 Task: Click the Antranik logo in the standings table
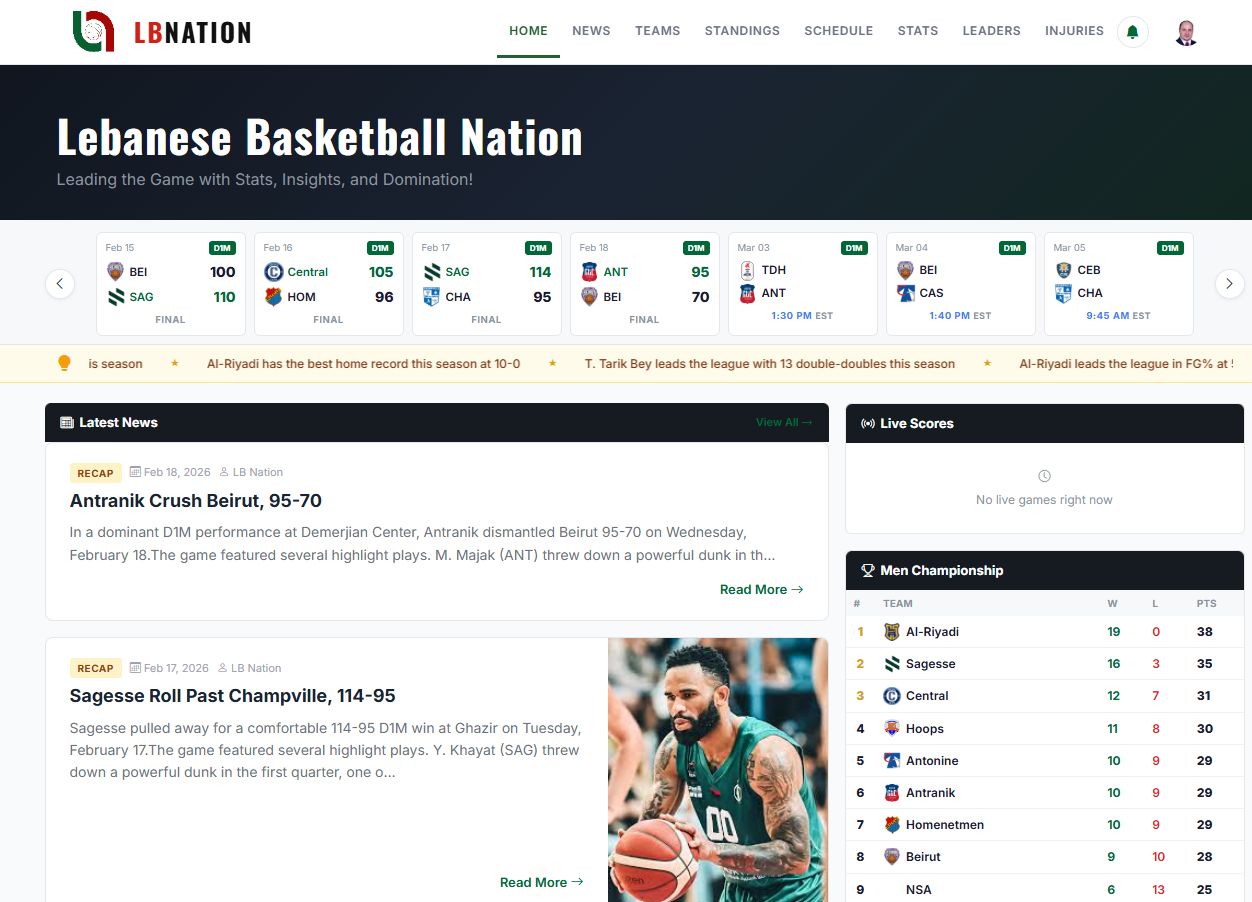(892, 792)
